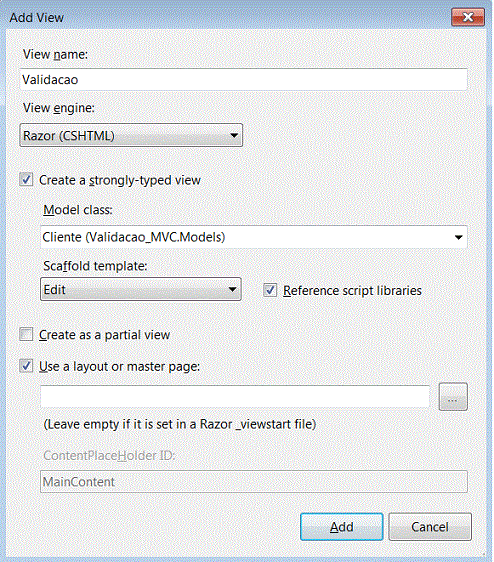Click the Scaffold template label
494x562 pixels.
click(x=95, y=266)
